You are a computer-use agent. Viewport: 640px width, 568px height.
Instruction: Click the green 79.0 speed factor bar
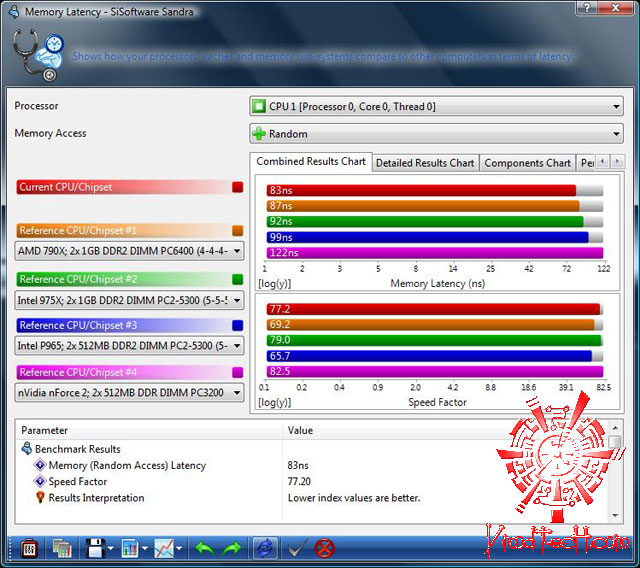coord(434,340)
